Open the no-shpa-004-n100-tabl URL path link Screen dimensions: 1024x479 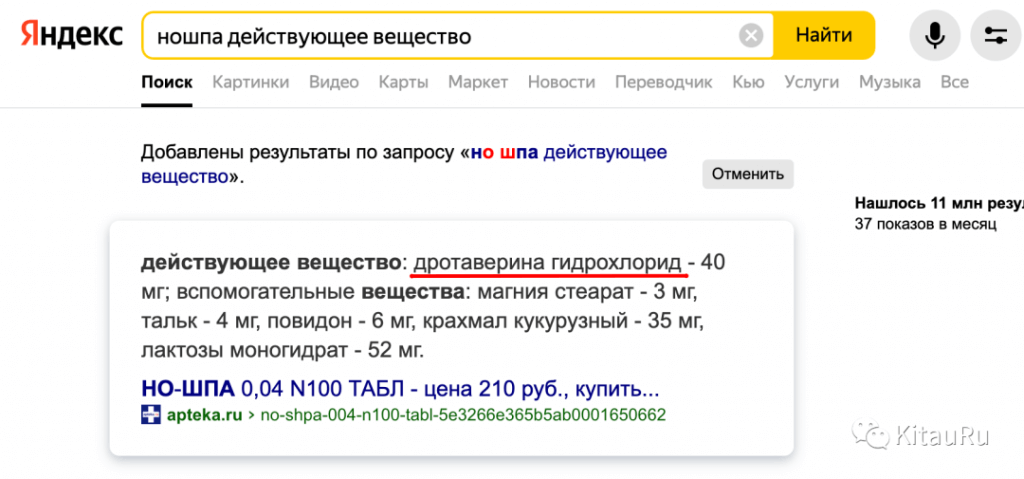pyautogui.click(x=463, y=415)
